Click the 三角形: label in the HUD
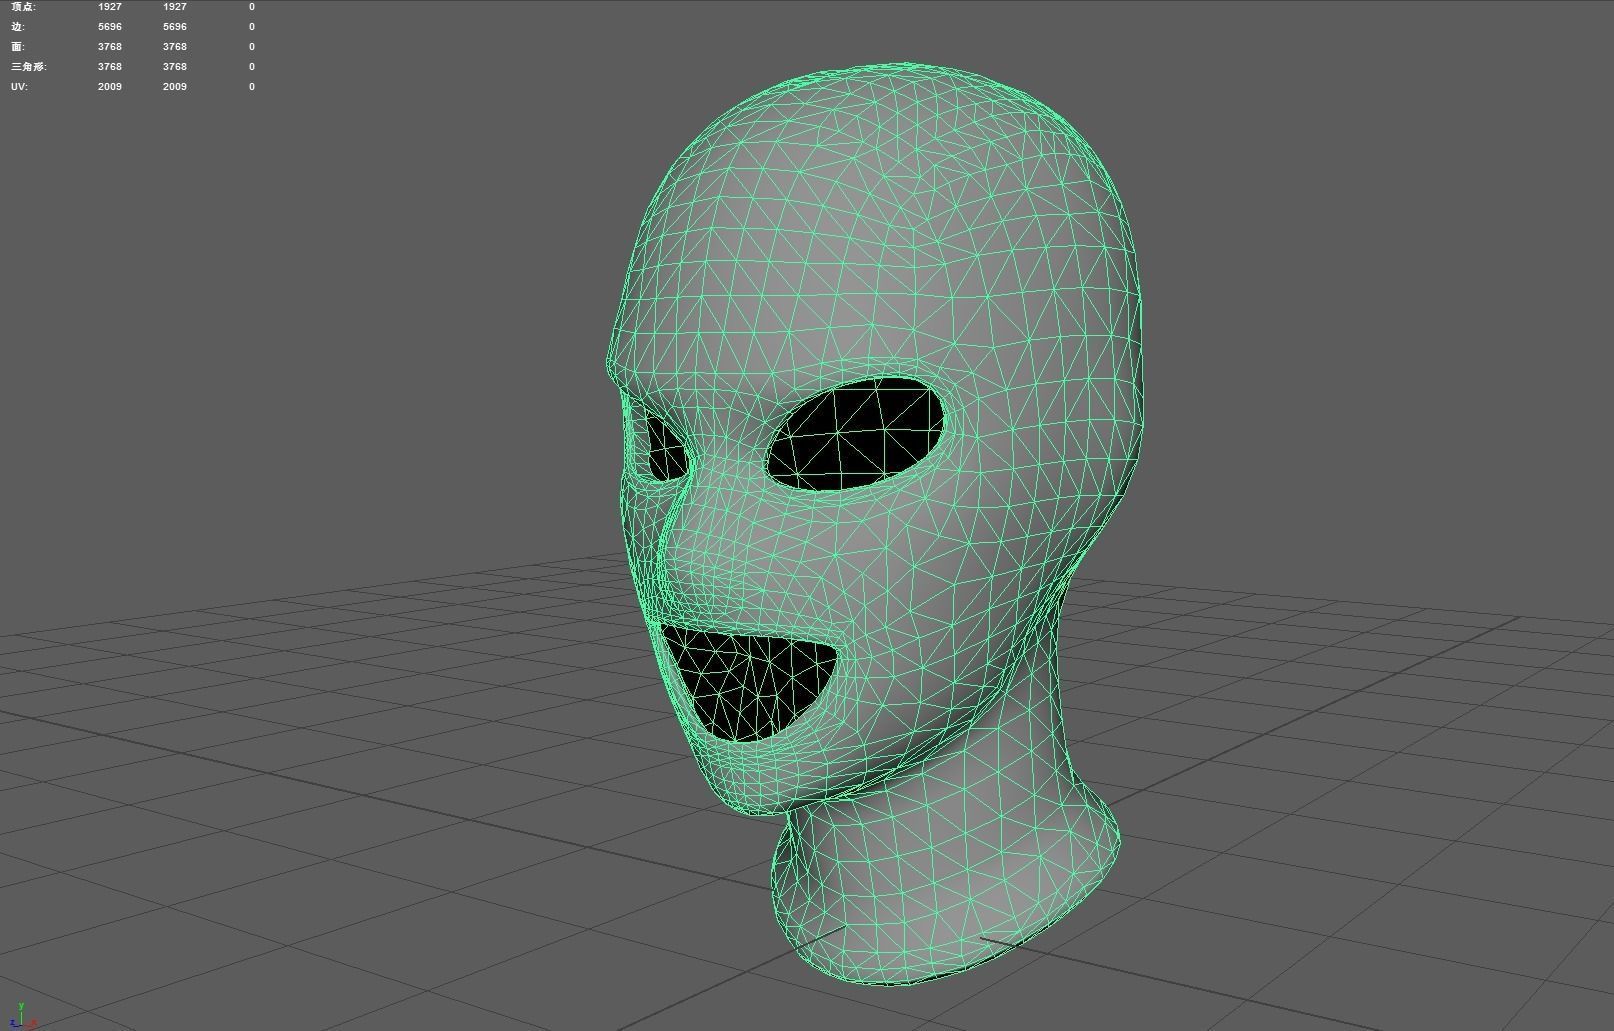Viewport: 1614px width, 1031px height. point(29,67)
